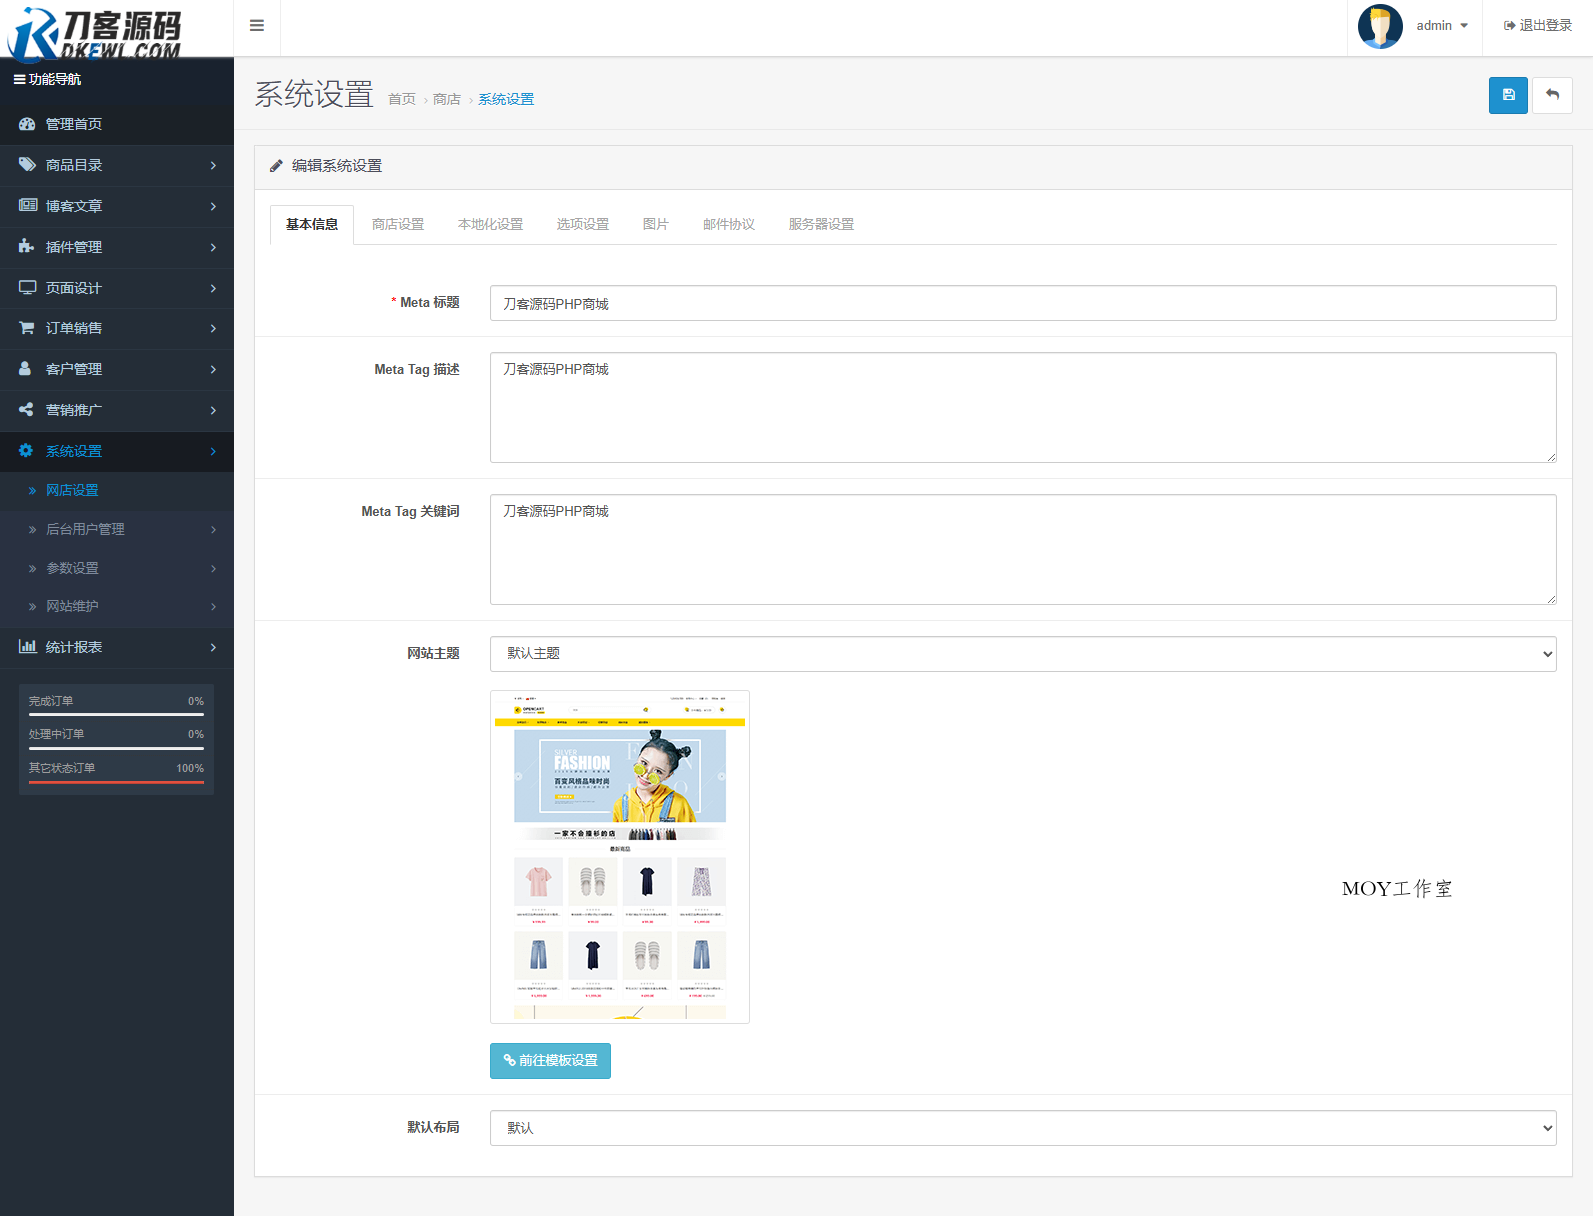Screen dimensions: 1593x1216
Task: Click the 订单销售 shopping cart icon
Action: (x=27, y=328)
